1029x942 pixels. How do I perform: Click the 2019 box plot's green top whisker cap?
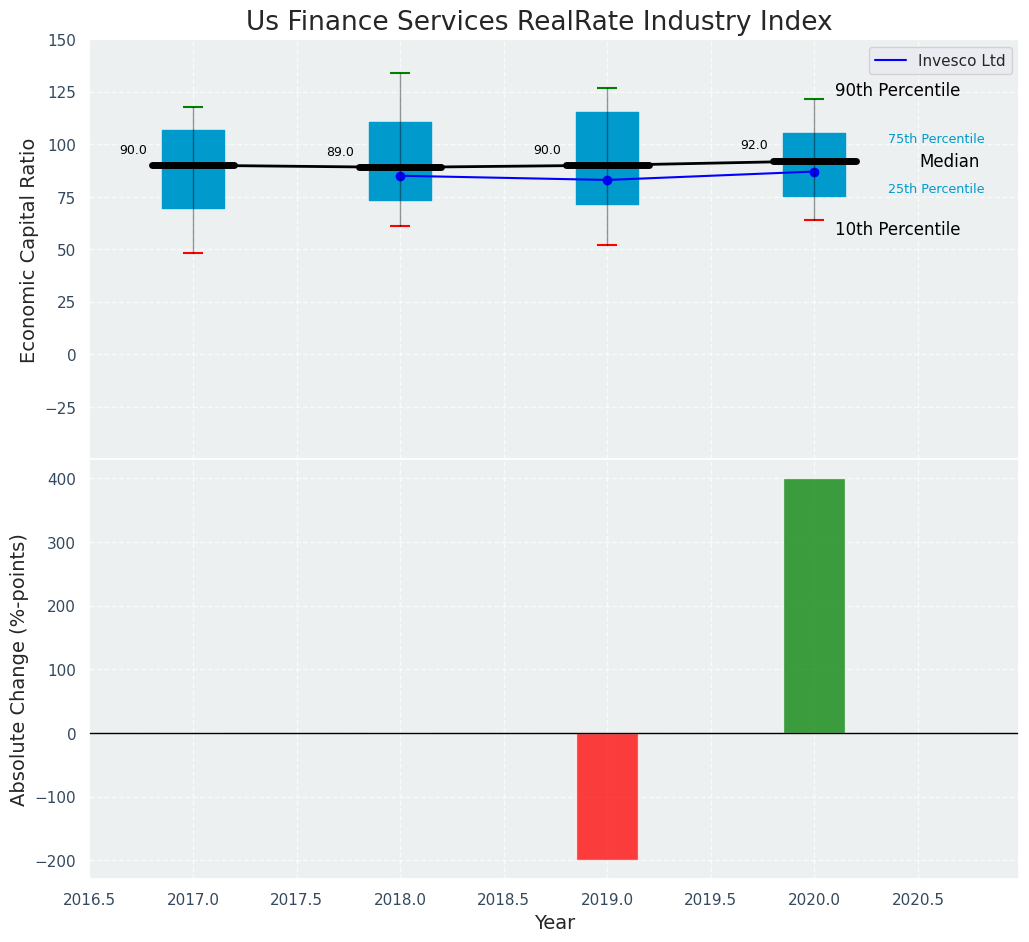point(607,88)
